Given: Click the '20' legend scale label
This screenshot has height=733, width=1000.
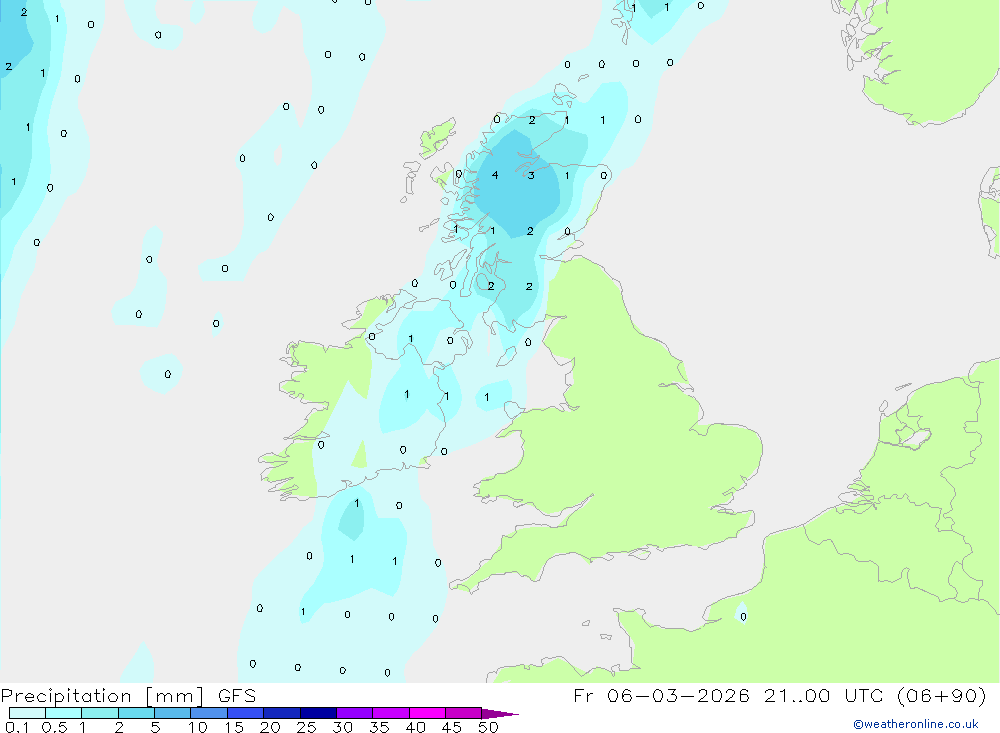Looking at the screenshot, I should 270,727.
